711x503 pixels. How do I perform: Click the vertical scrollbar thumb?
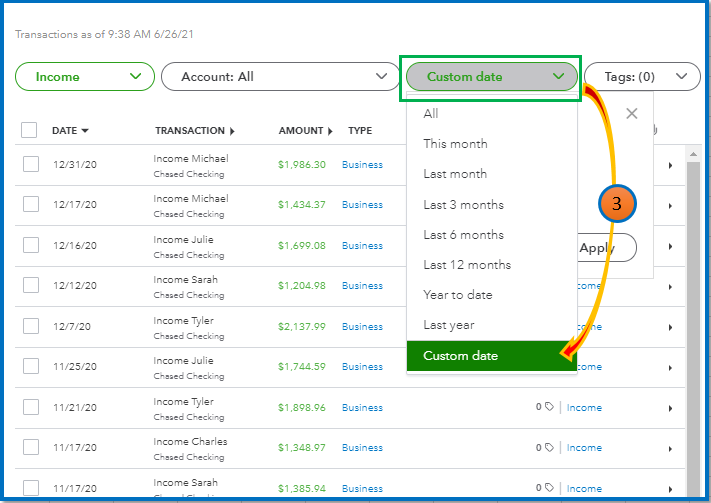coord(693,329)
